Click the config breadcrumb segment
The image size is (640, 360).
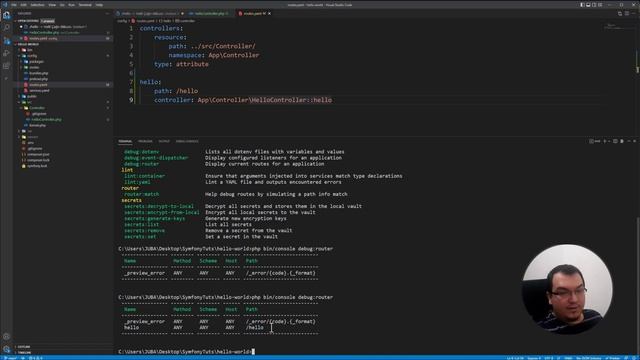pos(122,21)
